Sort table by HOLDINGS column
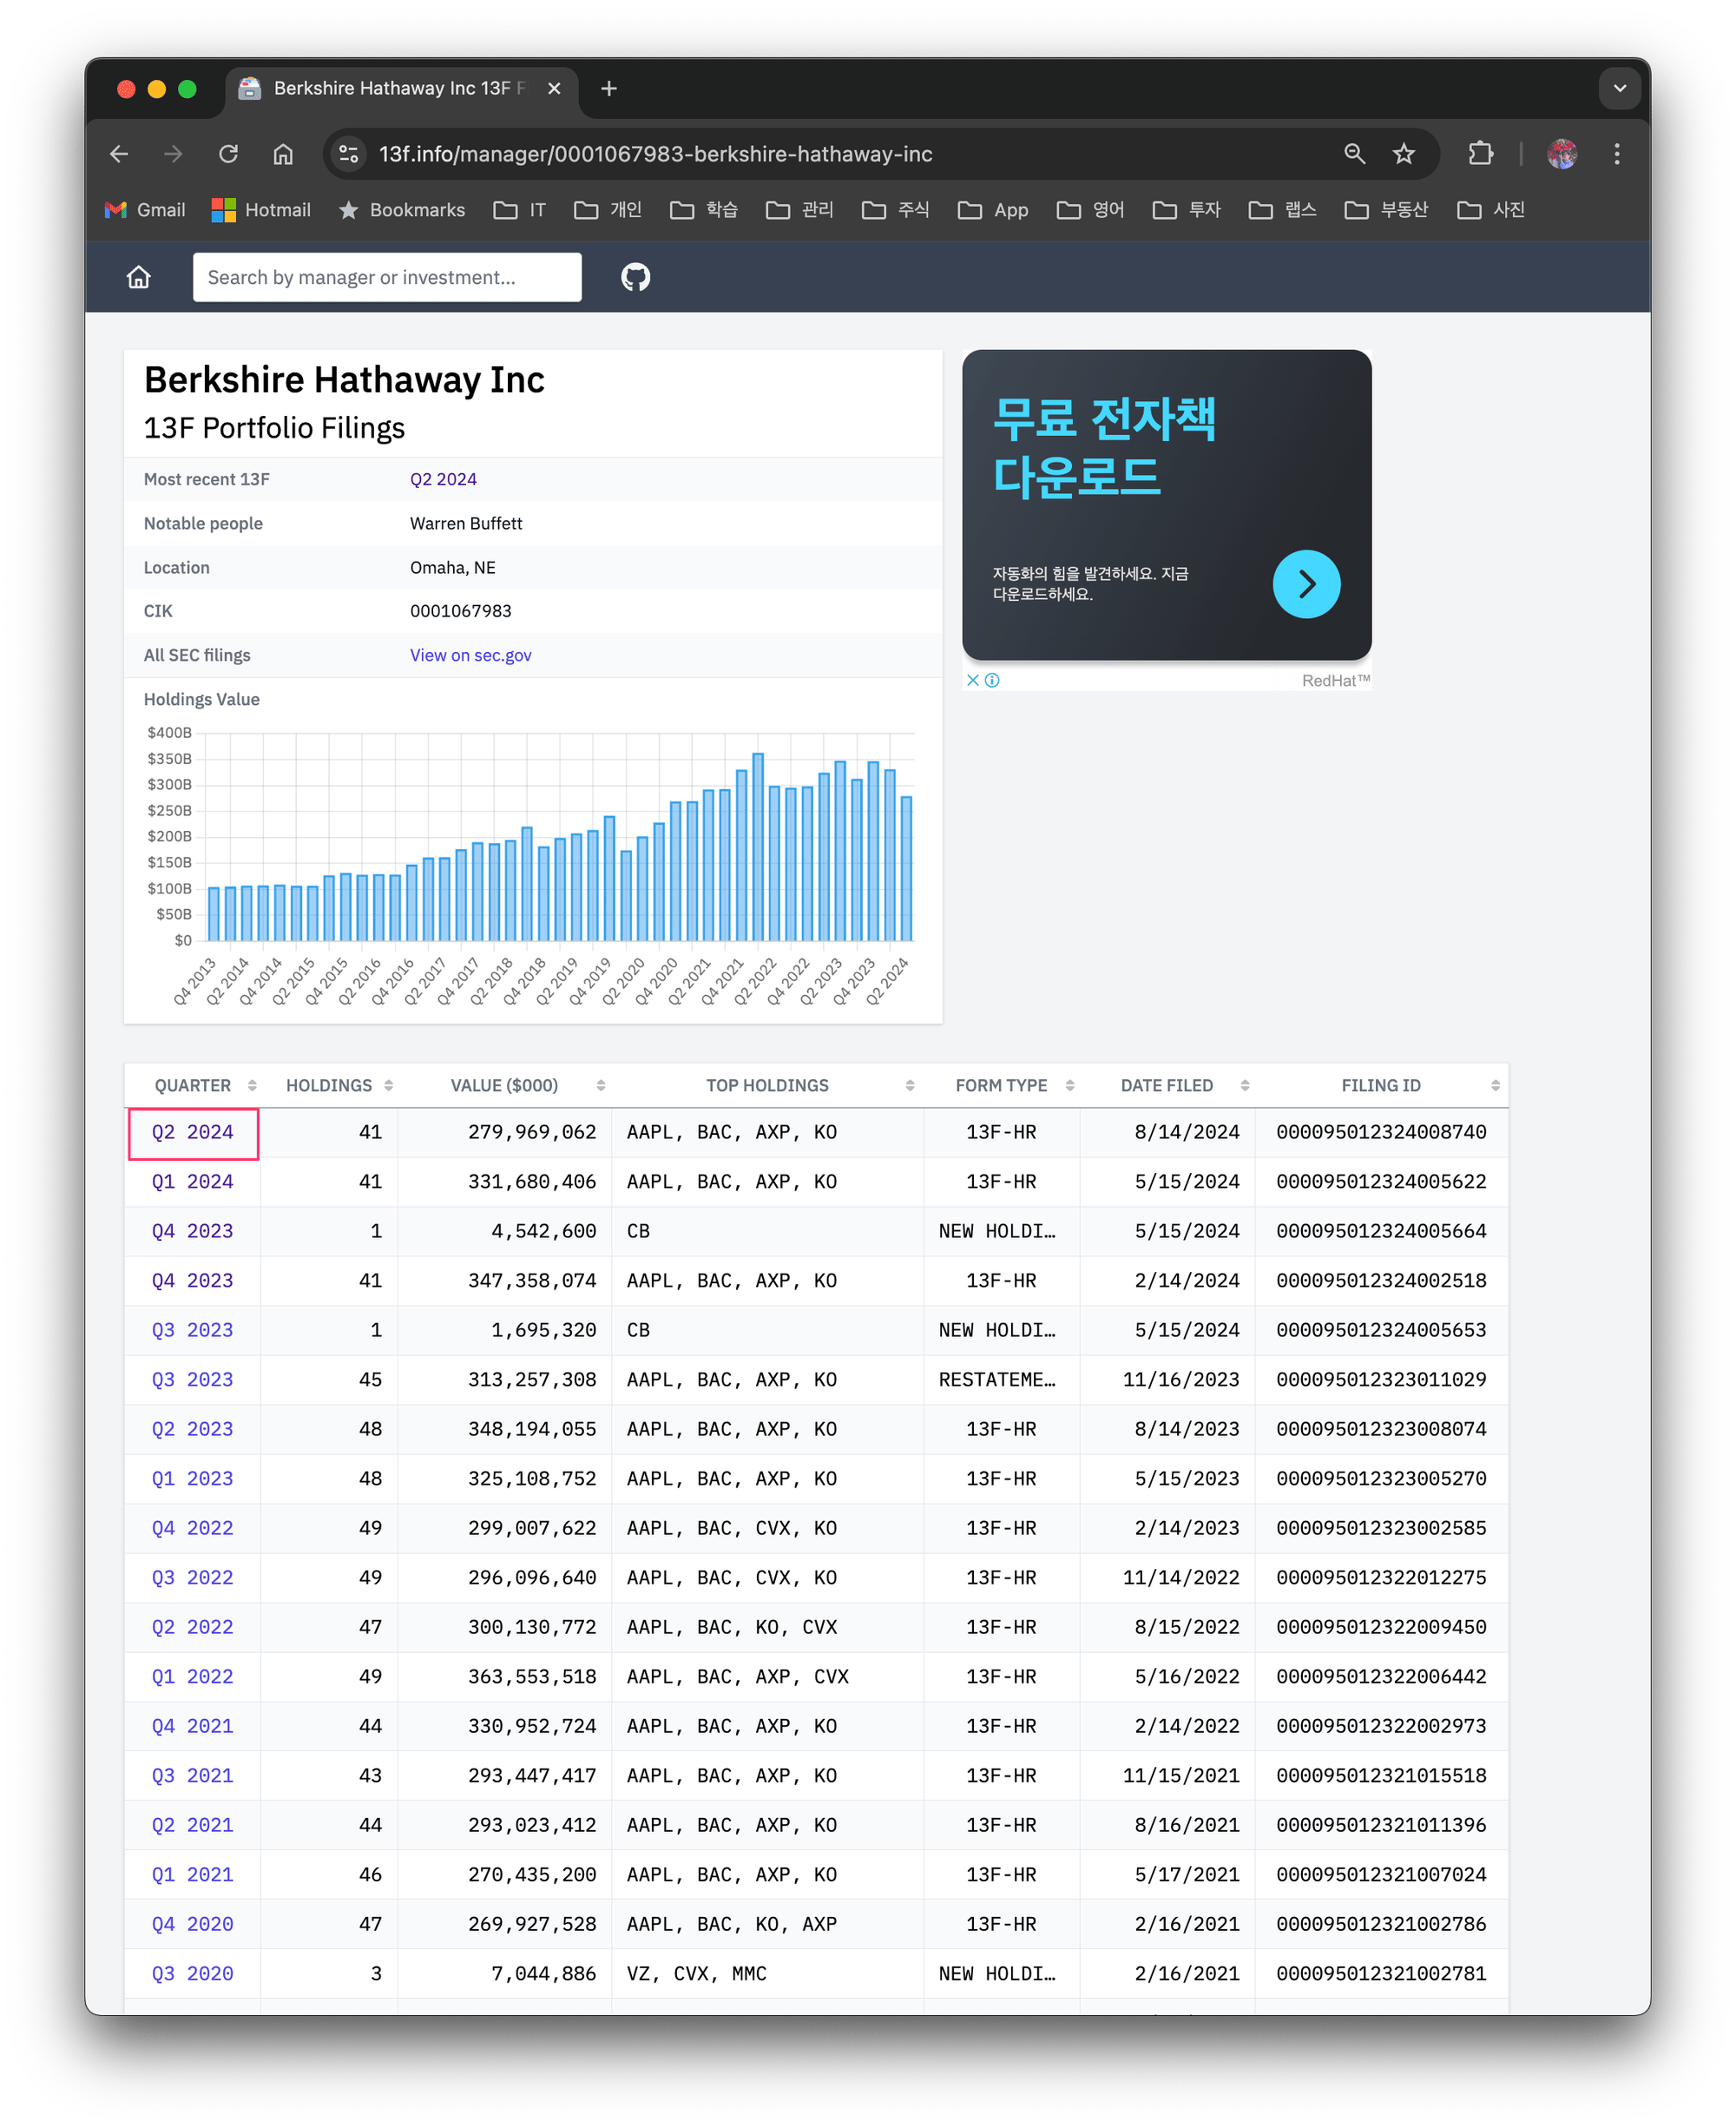Viewport: 1736px width, 2128px height. pyautogui.click(x=329, y=1085)
